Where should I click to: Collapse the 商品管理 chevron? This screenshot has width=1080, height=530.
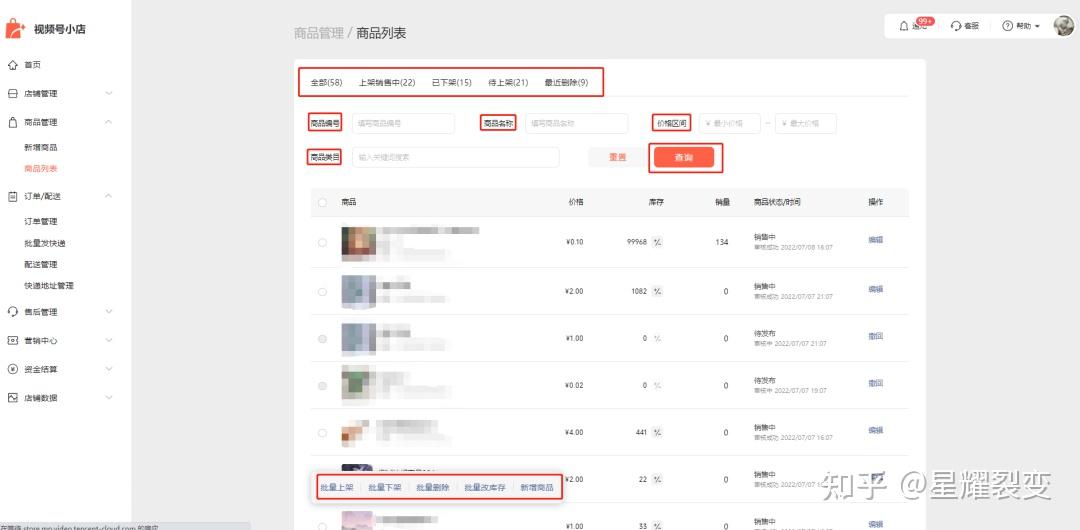(109, 122)
